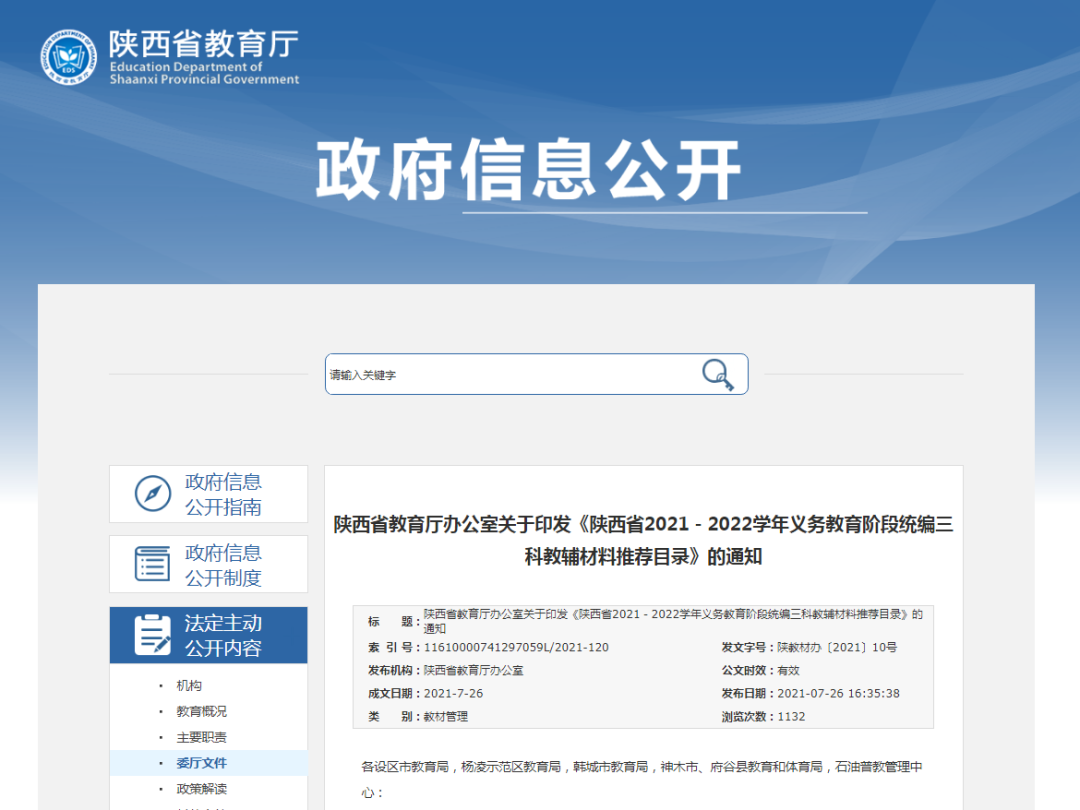Click the 陕西省教育厅 site title text

(x=204, y=43)
